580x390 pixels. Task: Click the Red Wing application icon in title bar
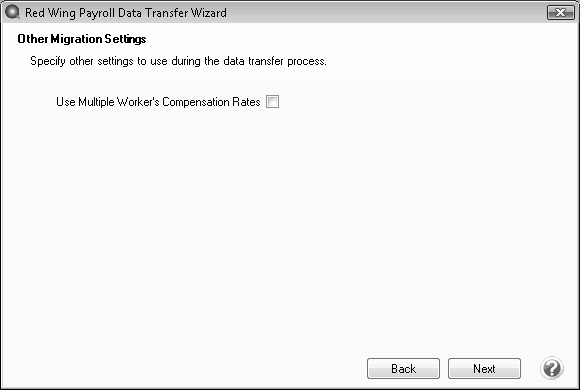pos(13,12)
